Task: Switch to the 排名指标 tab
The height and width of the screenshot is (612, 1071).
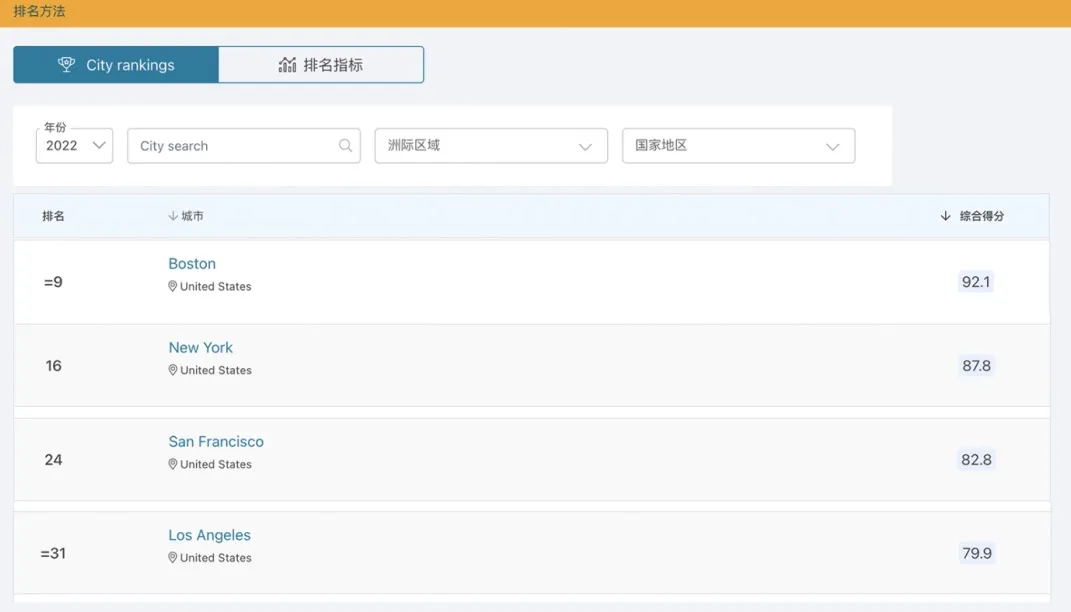Action: click(321, 65)
